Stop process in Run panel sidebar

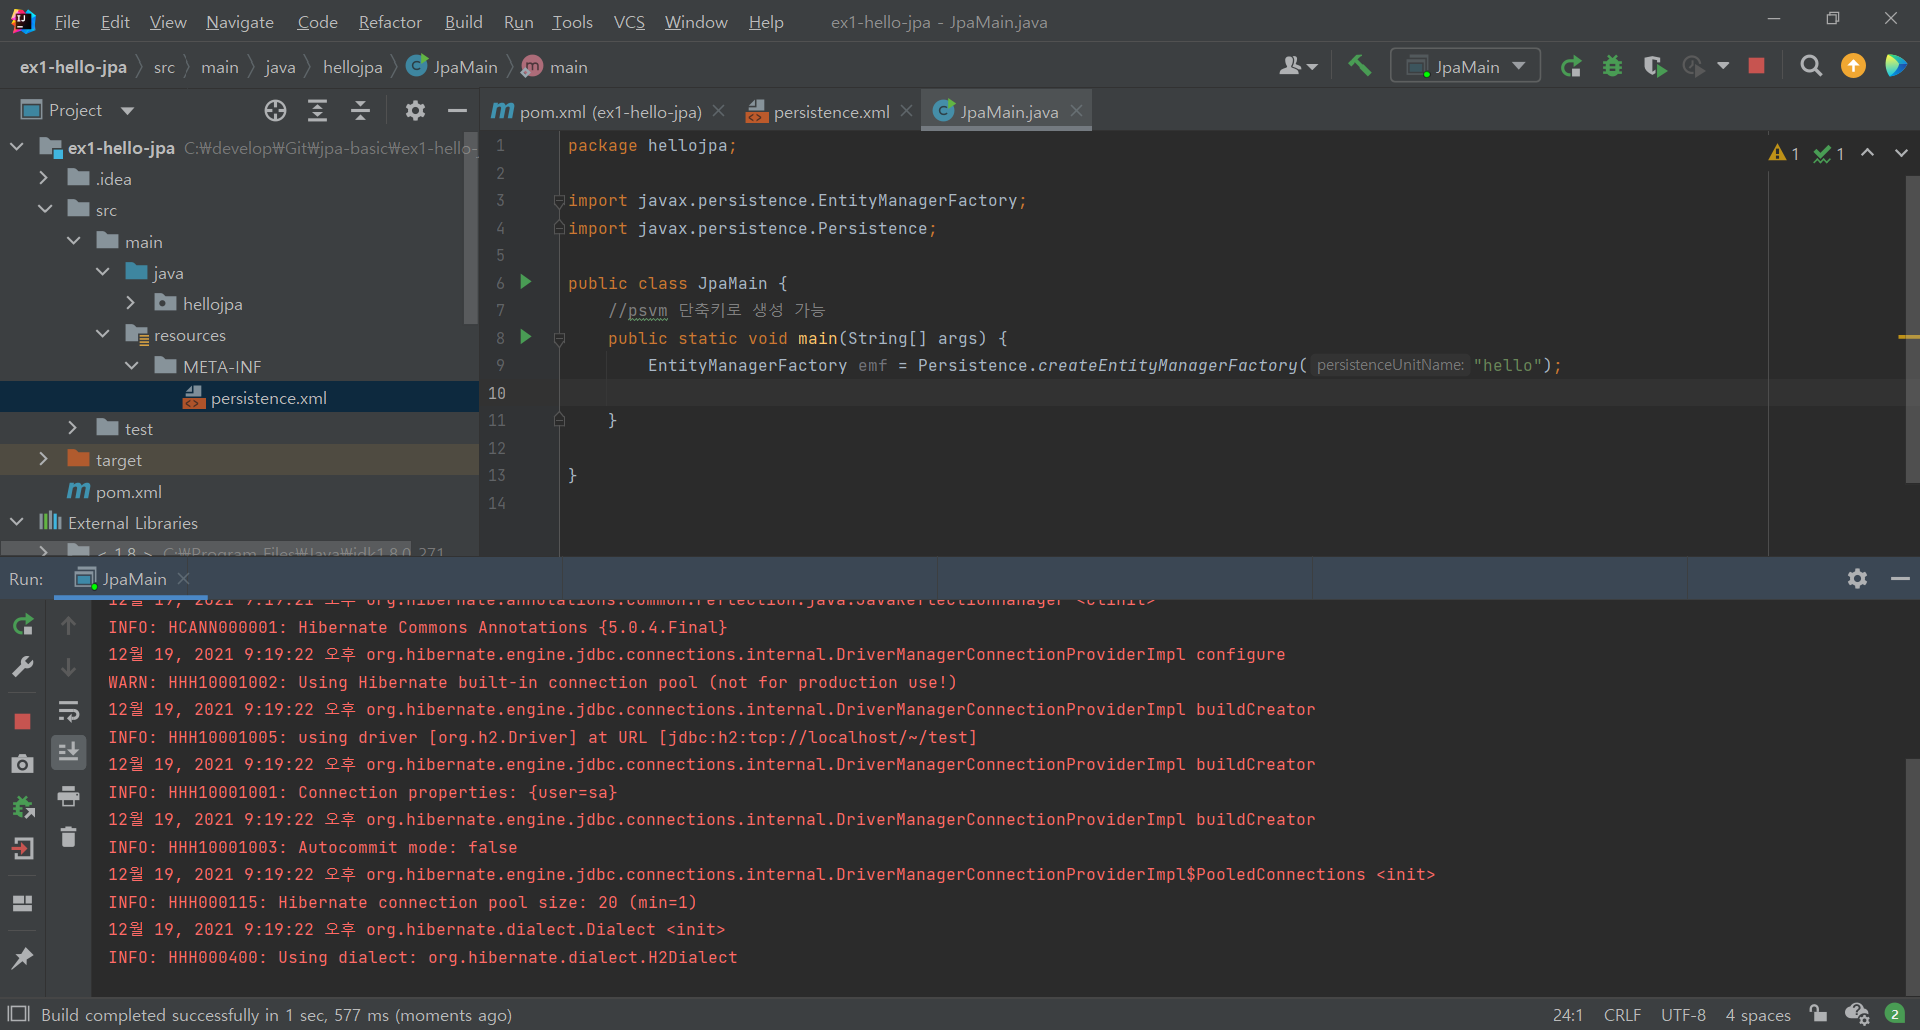22,721
